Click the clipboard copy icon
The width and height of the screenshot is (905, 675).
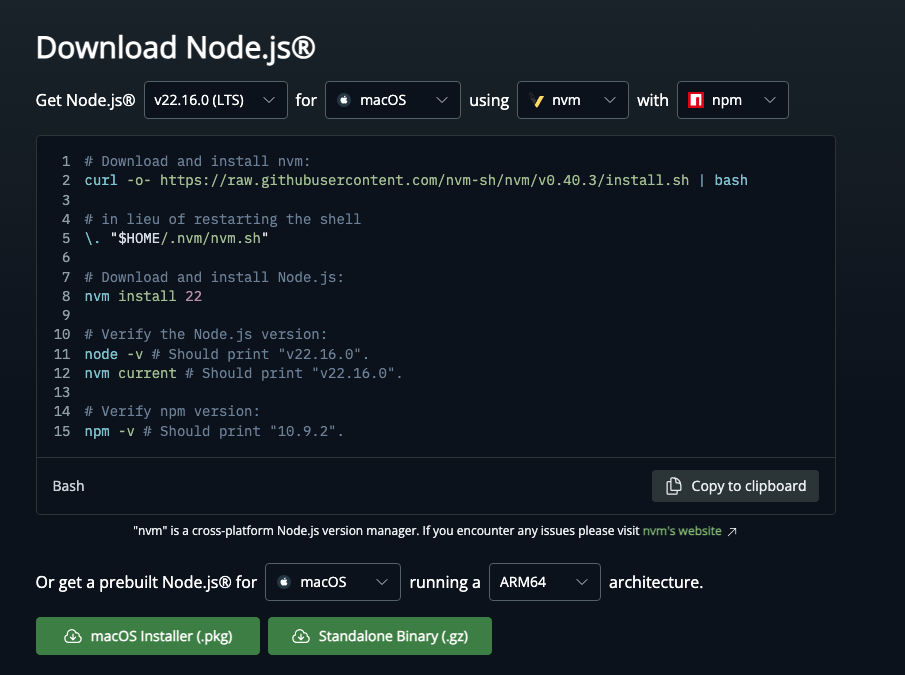(x=674, y=486)
